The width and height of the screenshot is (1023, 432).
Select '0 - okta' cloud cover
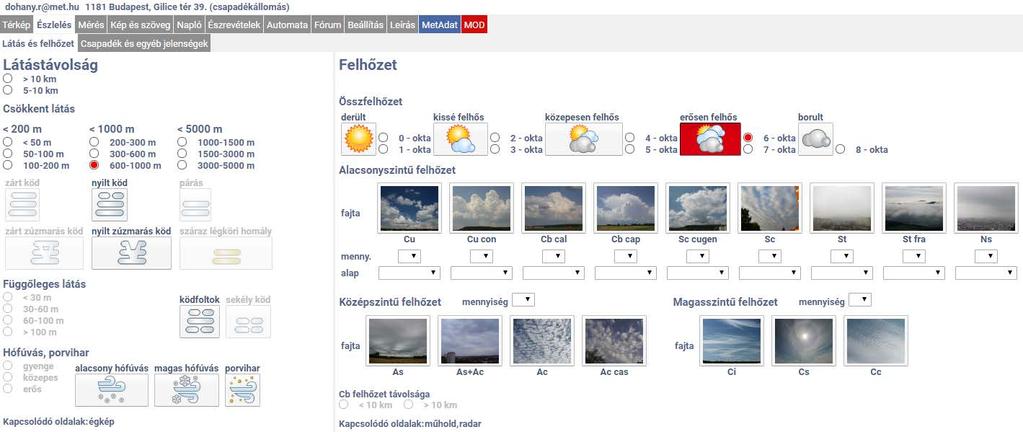coord(384,138)
